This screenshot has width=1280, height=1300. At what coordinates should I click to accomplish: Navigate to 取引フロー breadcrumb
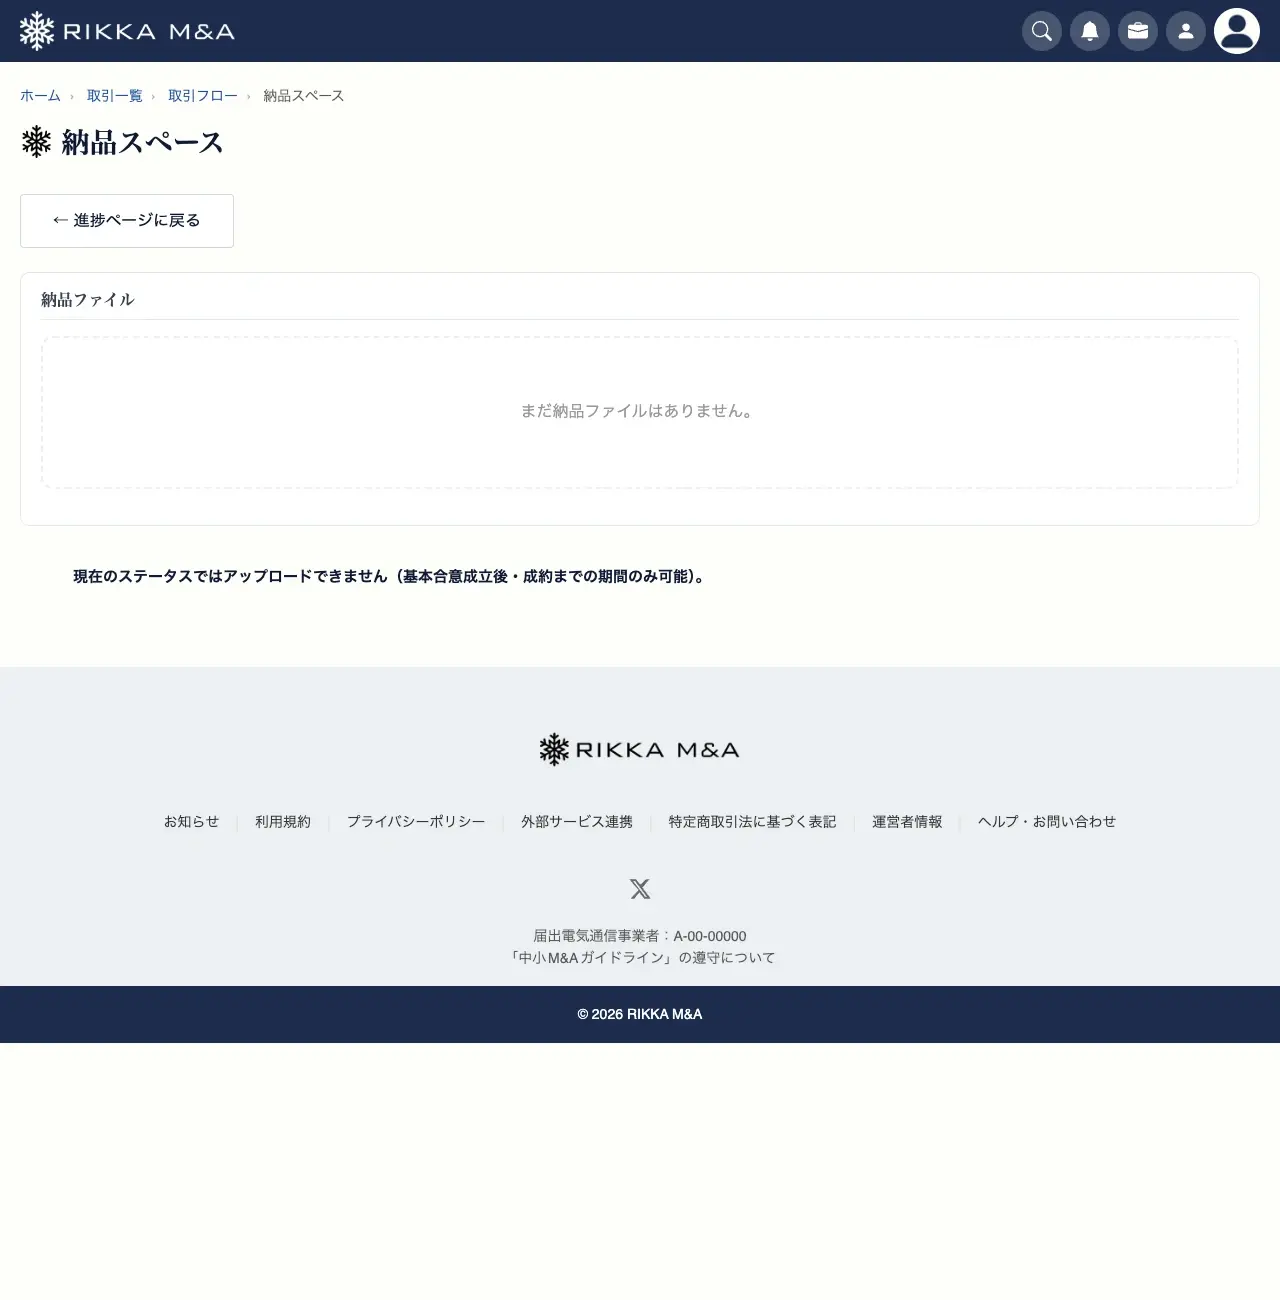203,96
